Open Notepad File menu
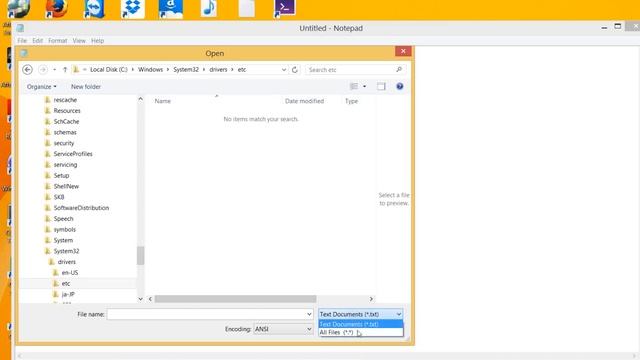Image resolution: width=640 pixels, height=360 pixels. pyautogui.click(x=22, y=41)
